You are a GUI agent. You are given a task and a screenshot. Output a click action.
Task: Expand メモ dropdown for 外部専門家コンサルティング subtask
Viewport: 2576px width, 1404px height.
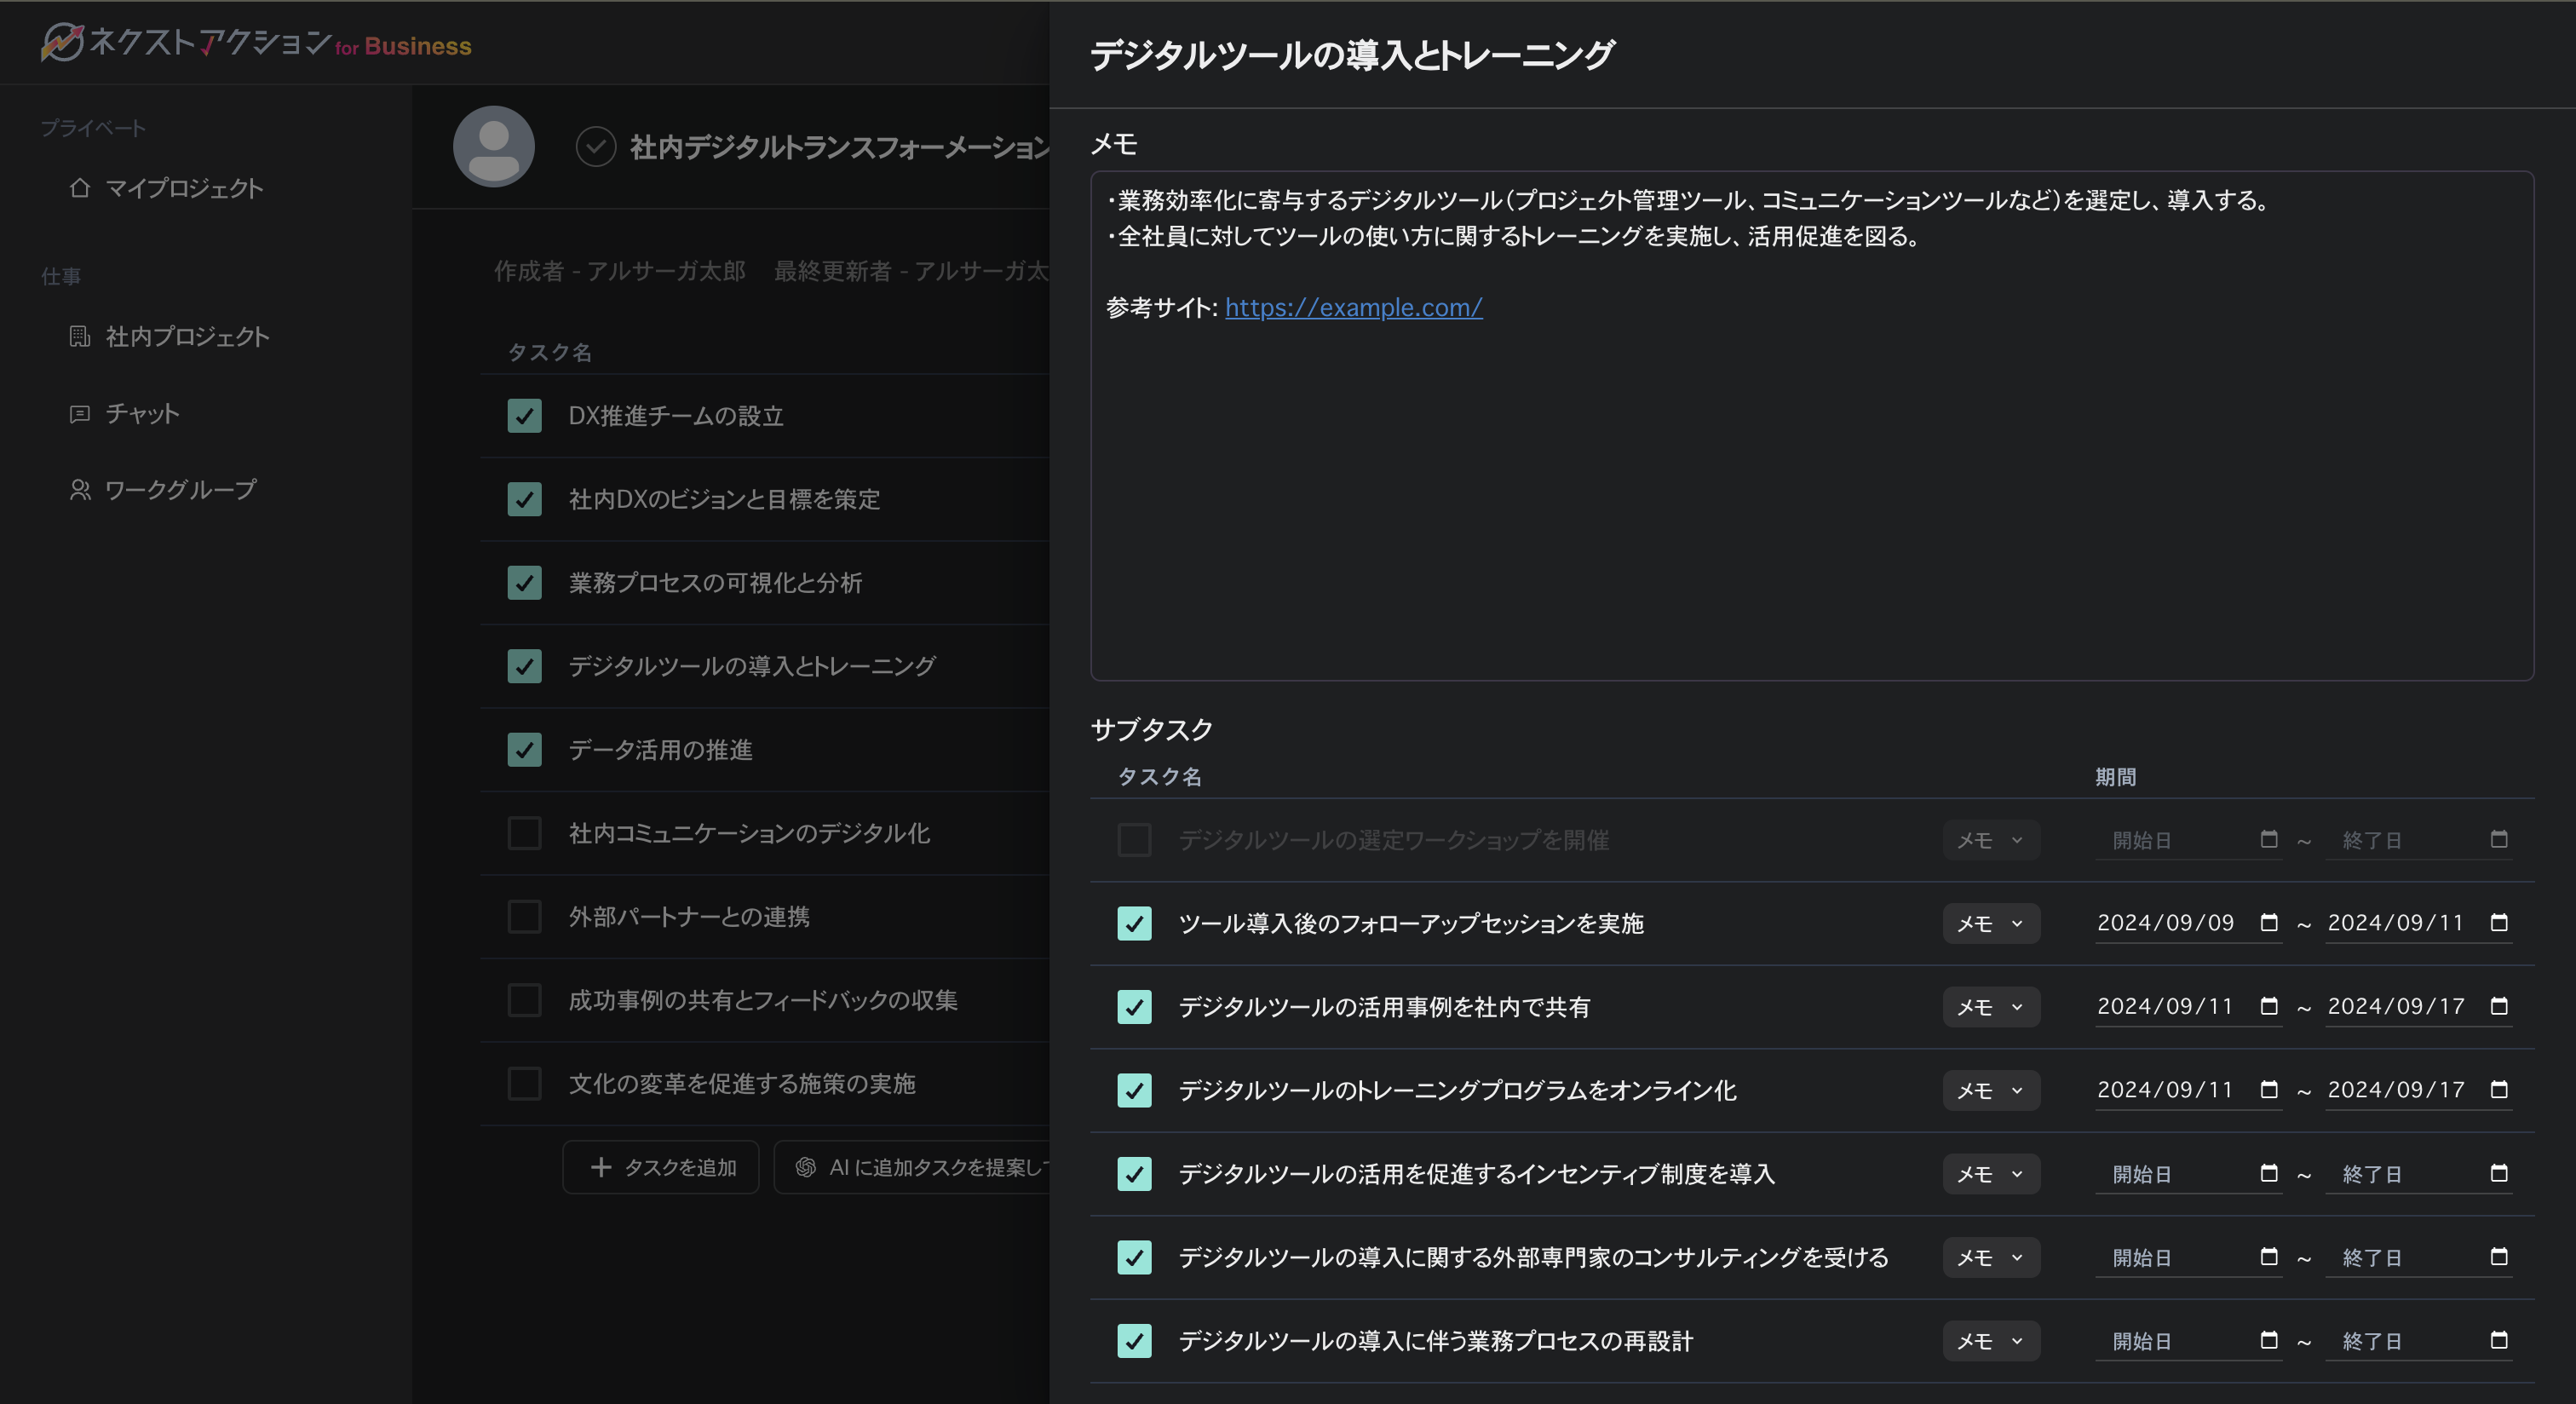coord(1991,1257)
